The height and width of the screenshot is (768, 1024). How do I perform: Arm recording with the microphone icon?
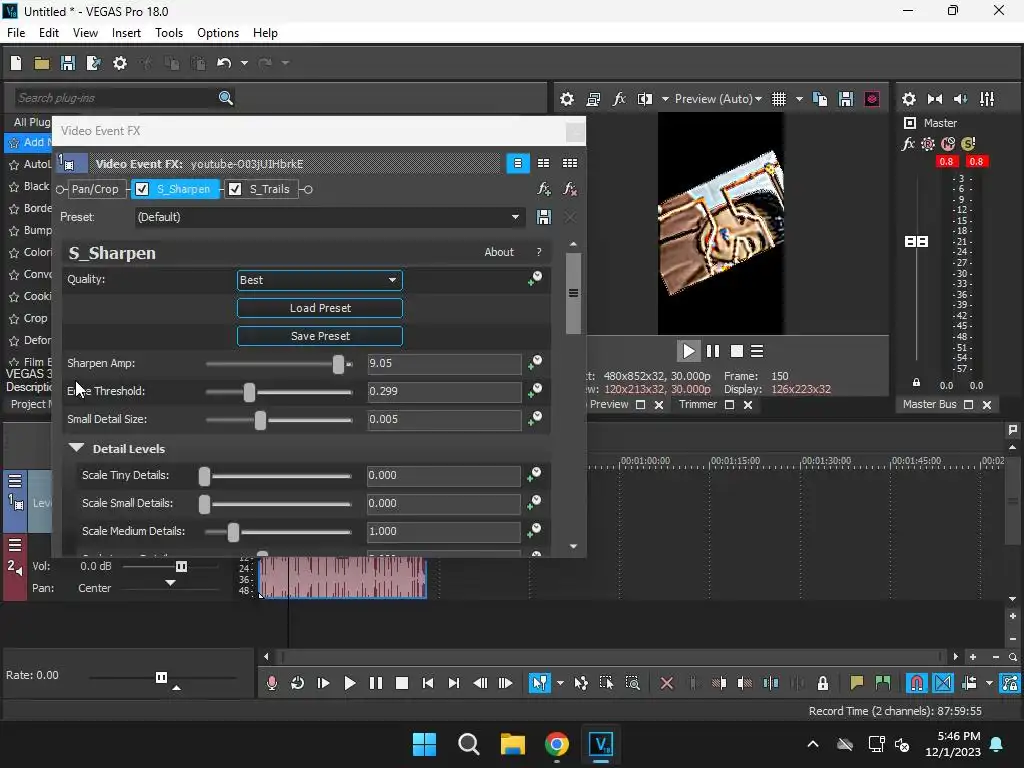coord(272,683)
